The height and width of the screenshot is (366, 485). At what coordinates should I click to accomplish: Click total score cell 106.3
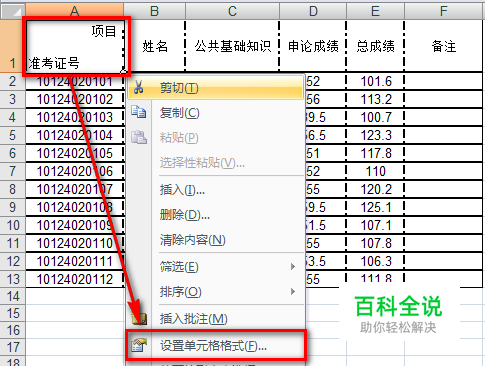tap(375, 261)
